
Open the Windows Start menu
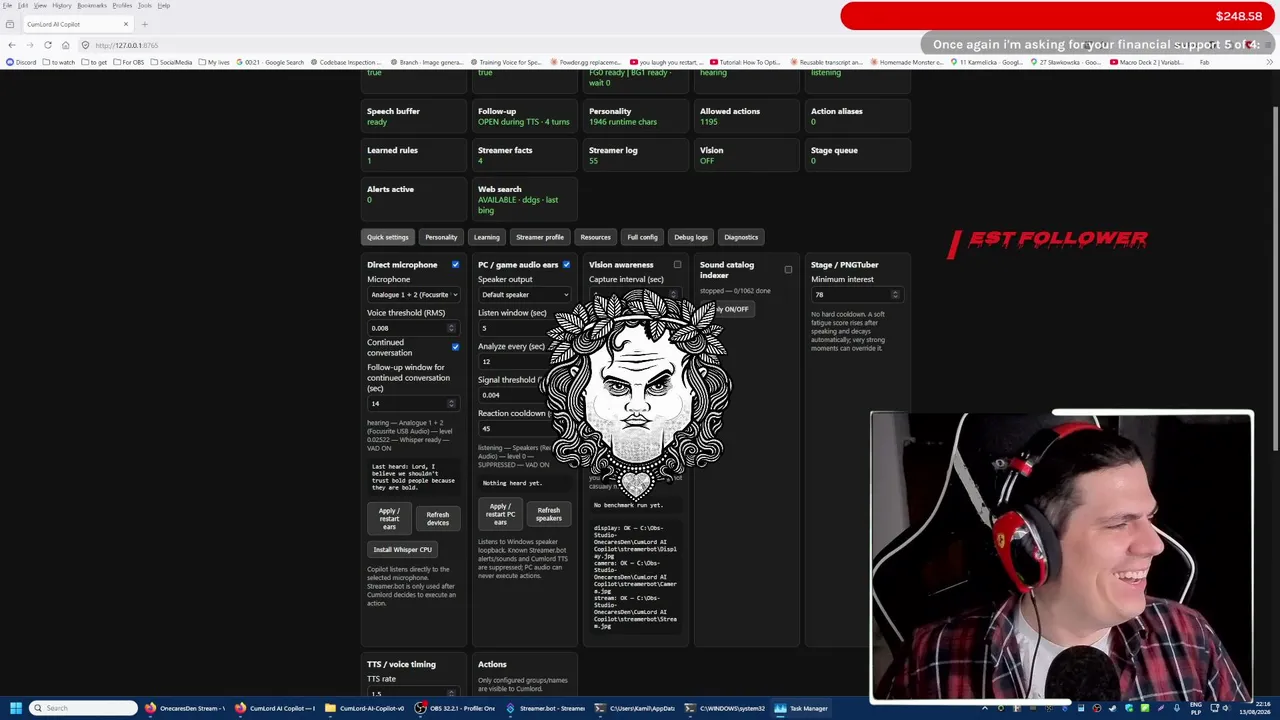click(16, 708)
